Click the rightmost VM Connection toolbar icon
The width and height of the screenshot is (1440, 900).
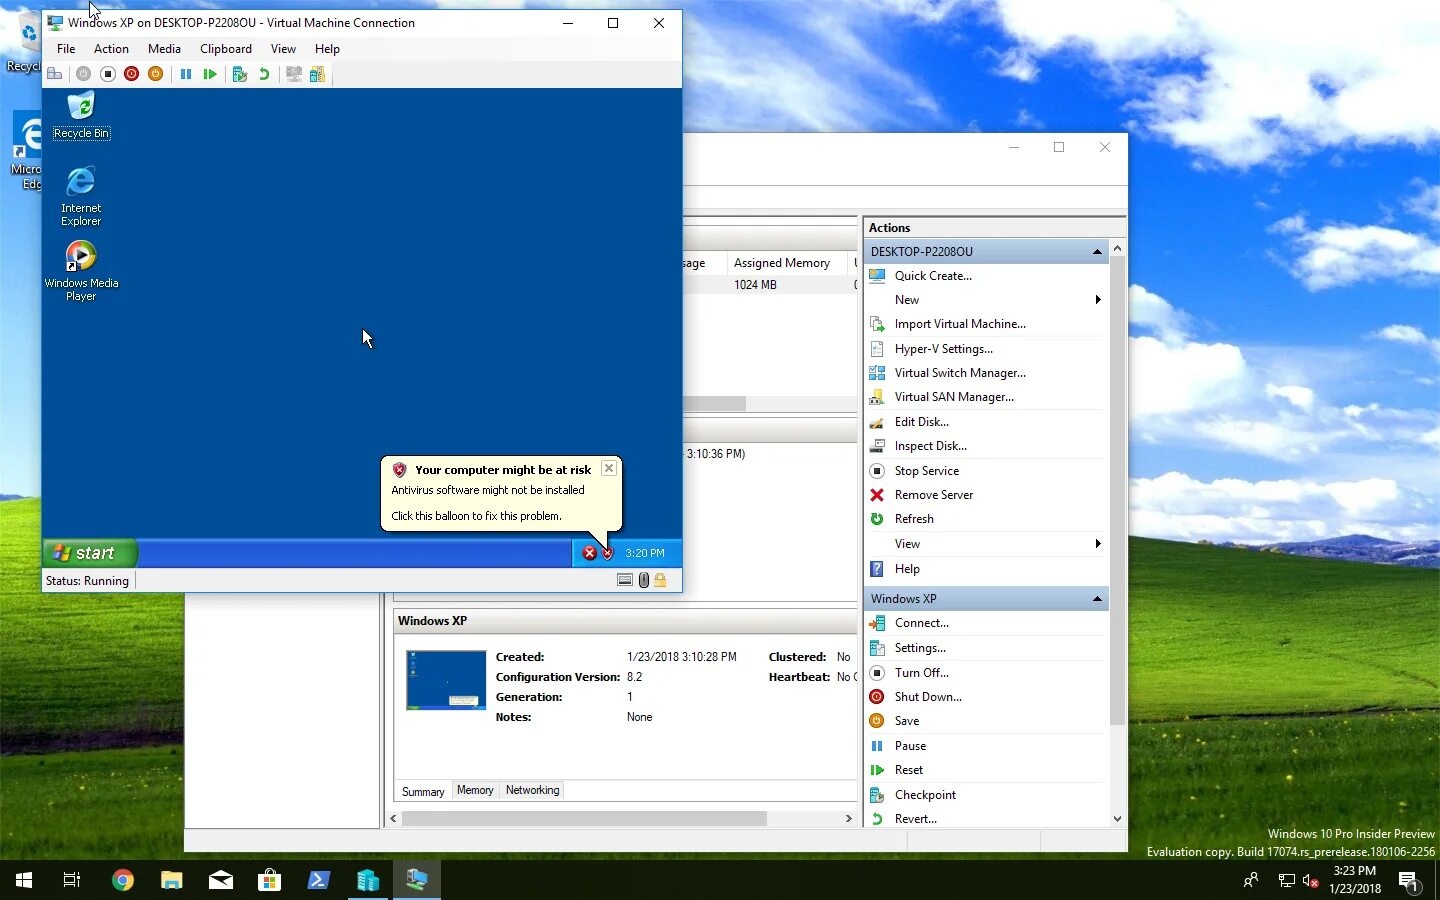317,74
